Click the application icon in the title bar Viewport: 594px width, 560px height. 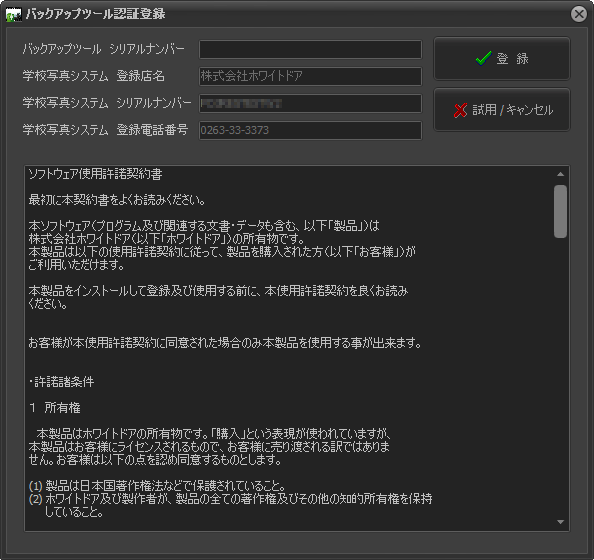[x=14, y=15]
